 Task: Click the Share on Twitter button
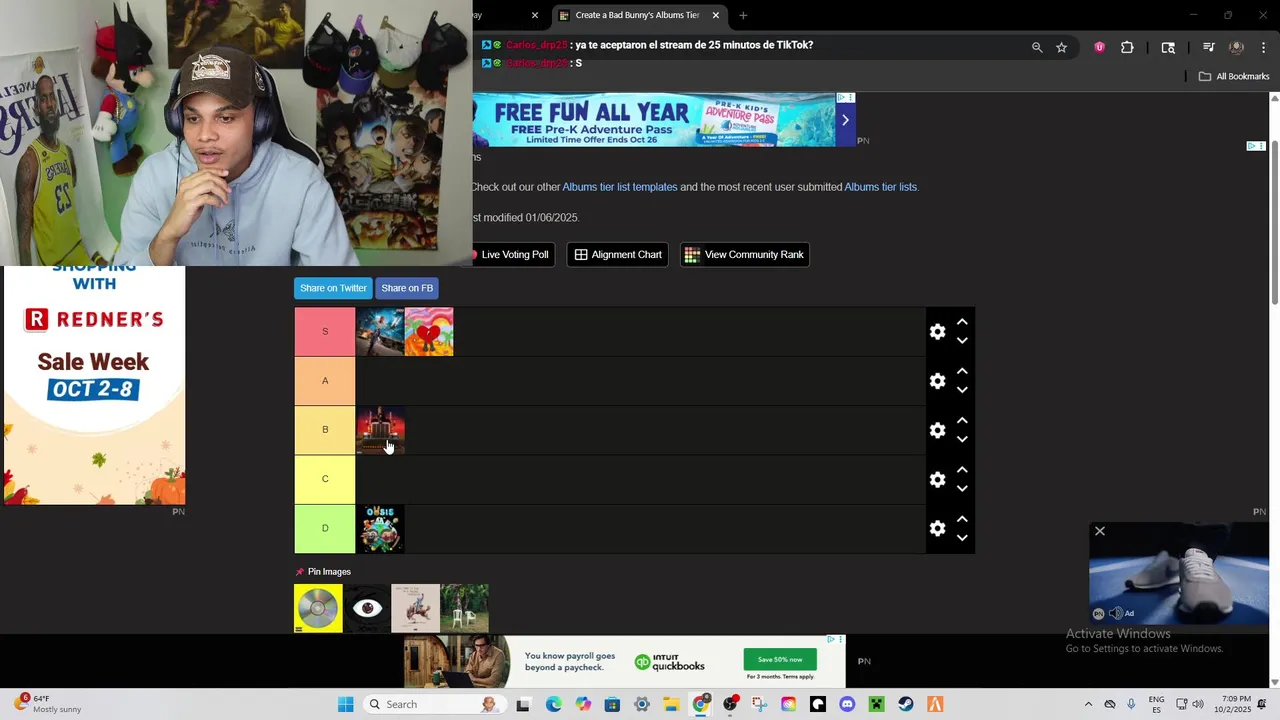coord(333,288)
